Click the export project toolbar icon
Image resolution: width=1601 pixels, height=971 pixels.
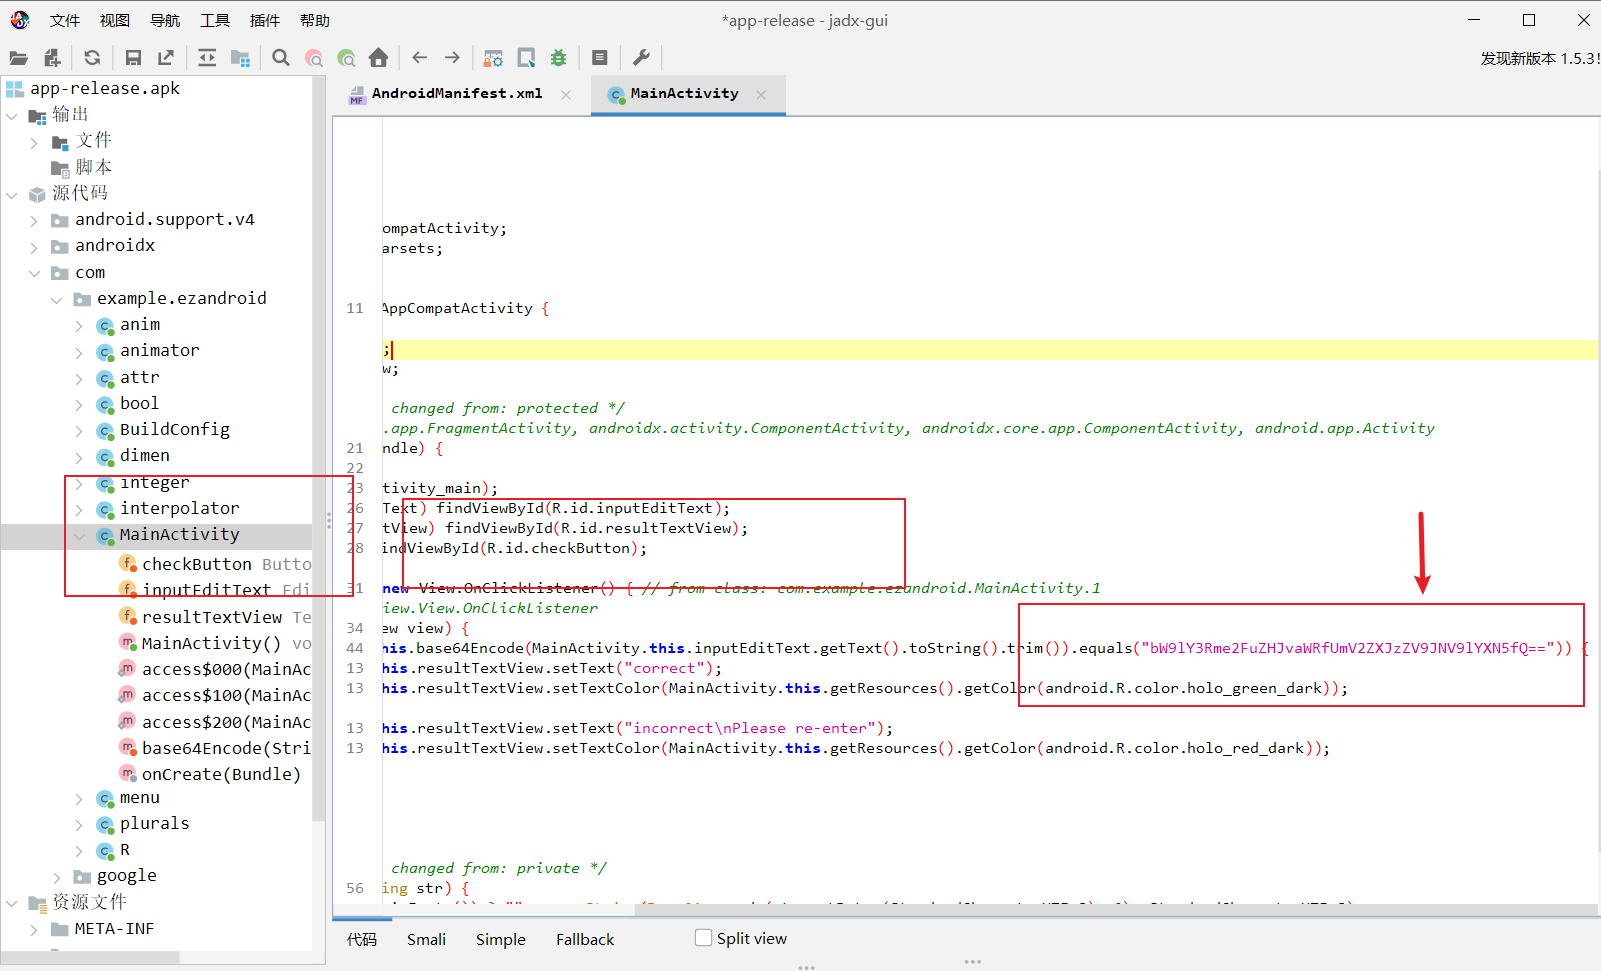pyautogui.click(x=166, y=58)
